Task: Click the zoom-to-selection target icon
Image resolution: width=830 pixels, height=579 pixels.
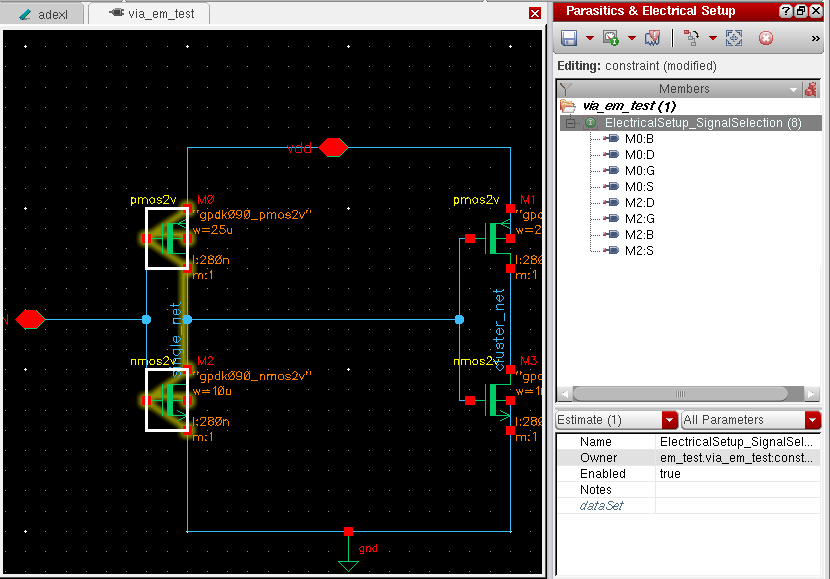Action: pos(734,38)
